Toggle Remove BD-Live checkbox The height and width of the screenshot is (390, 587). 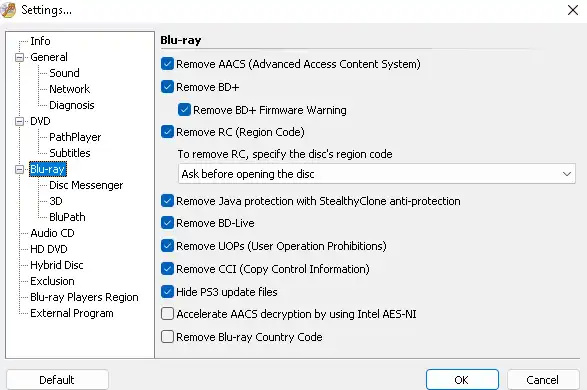(167, 223)
